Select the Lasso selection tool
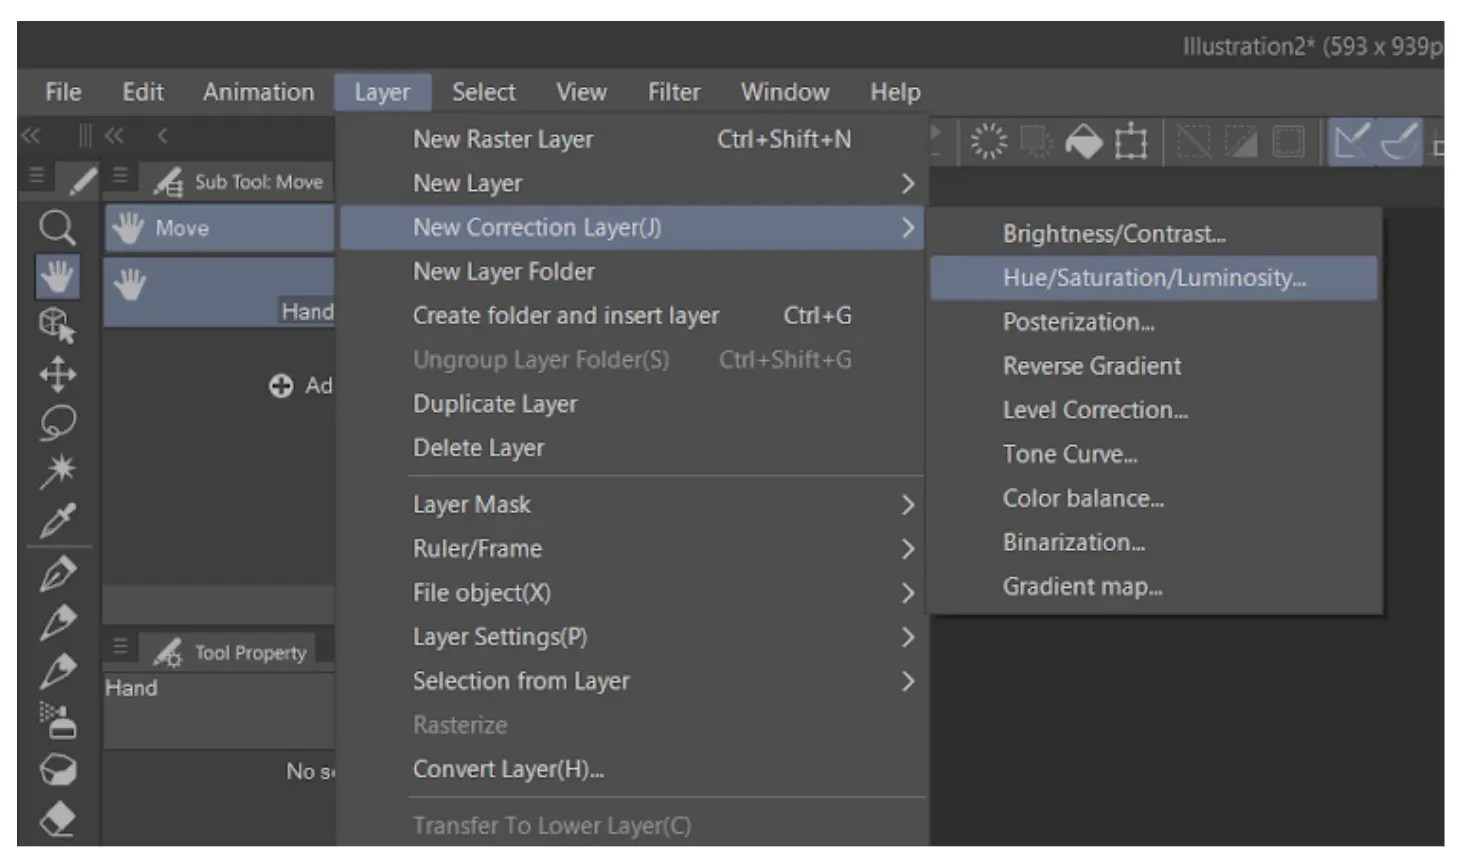Image resolution: width=1466 pixels, height=865 pixels. (57, 423)
